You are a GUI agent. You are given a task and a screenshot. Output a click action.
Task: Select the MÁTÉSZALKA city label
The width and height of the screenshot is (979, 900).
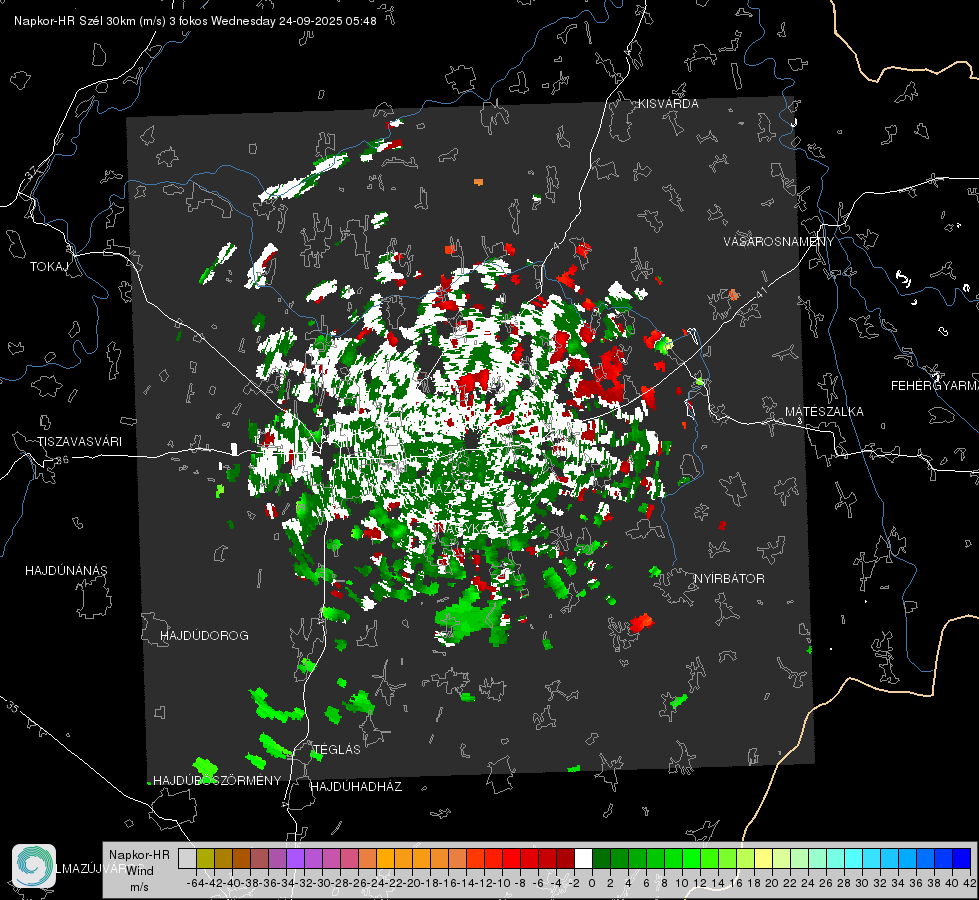(824, 412)
